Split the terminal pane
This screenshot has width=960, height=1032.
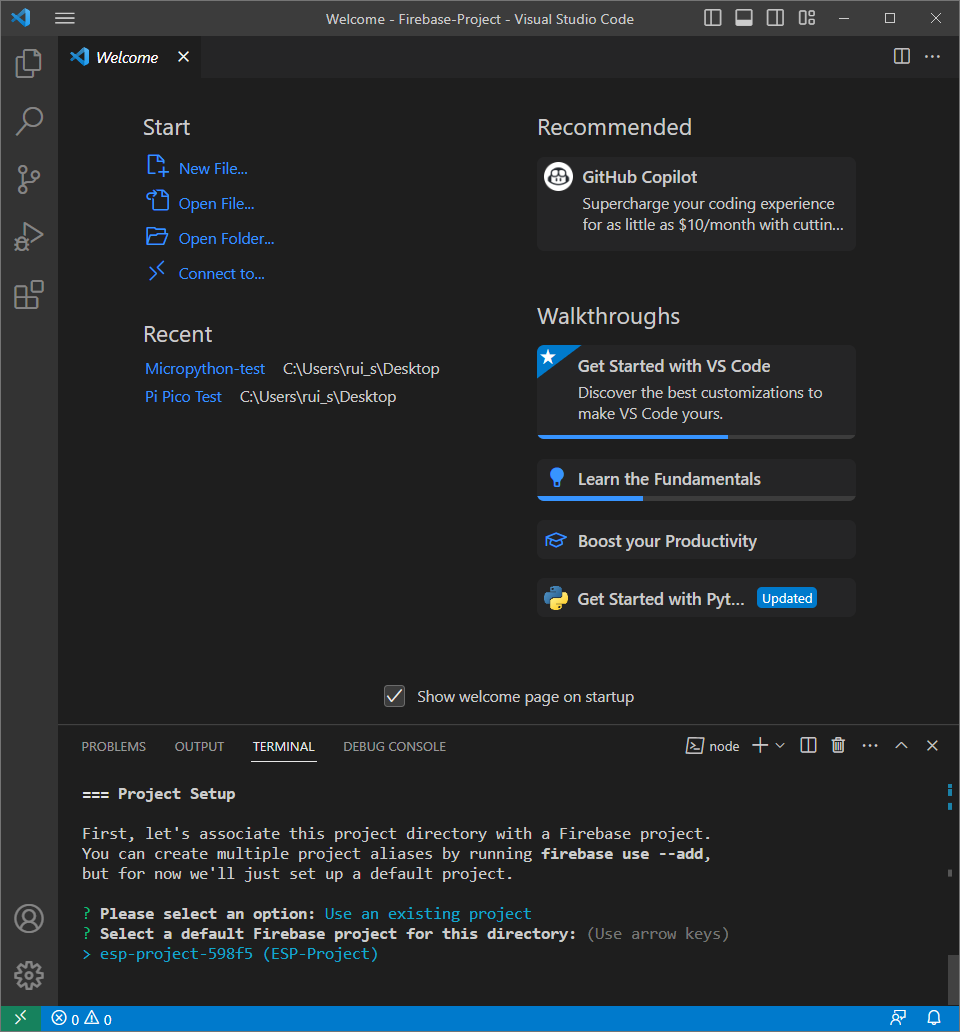click(x=808, y=745)
